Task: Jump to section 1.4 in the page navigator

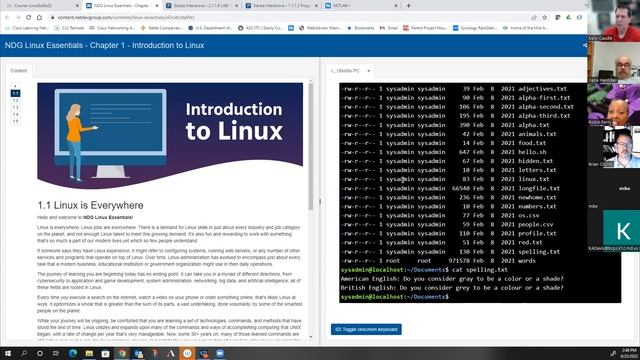Action: (x=15, y=114)
